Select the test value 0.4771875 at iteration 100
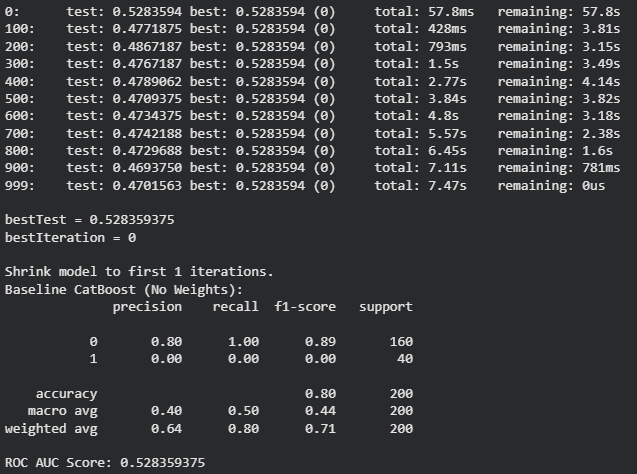 pyautogui.click(x=147, y=29)
